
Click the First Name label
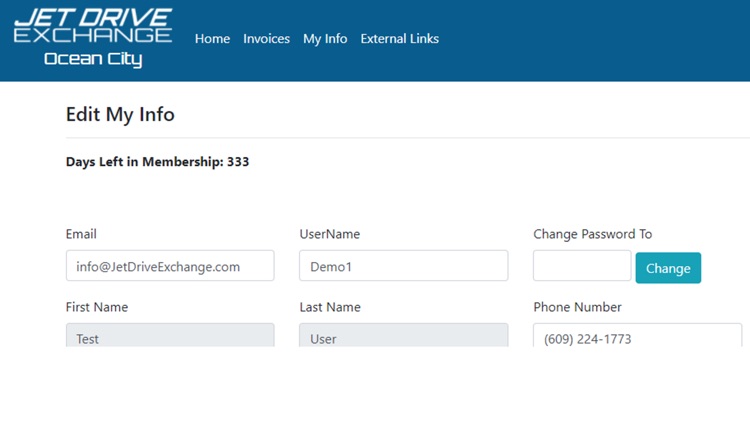pyautogui.click(x=97, y=307)
